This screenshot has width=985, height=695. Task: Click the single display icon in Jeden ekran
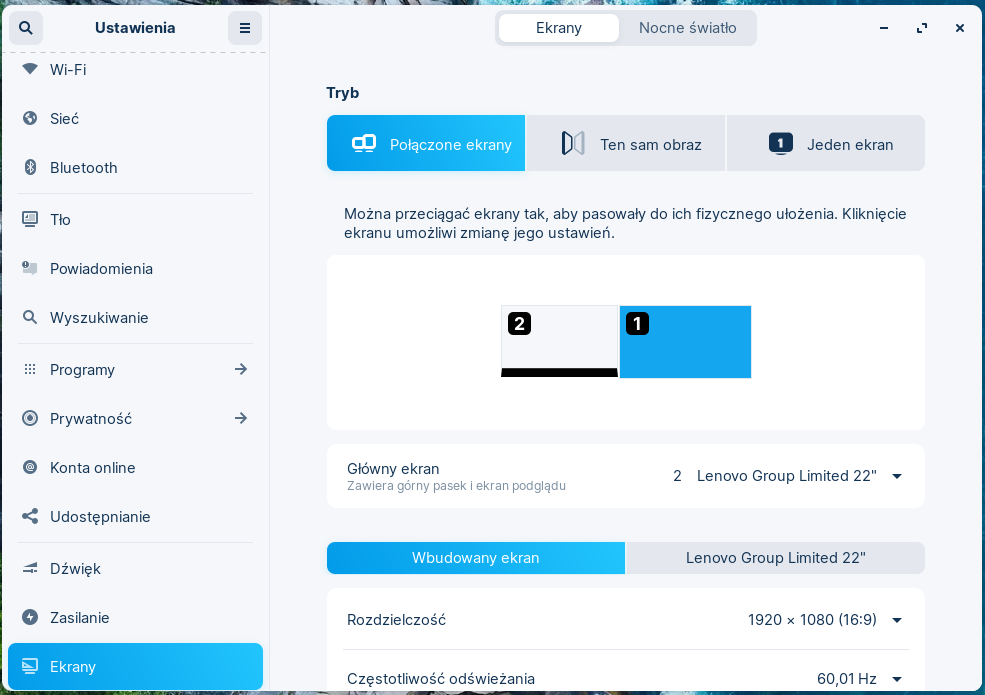point(781,144)
